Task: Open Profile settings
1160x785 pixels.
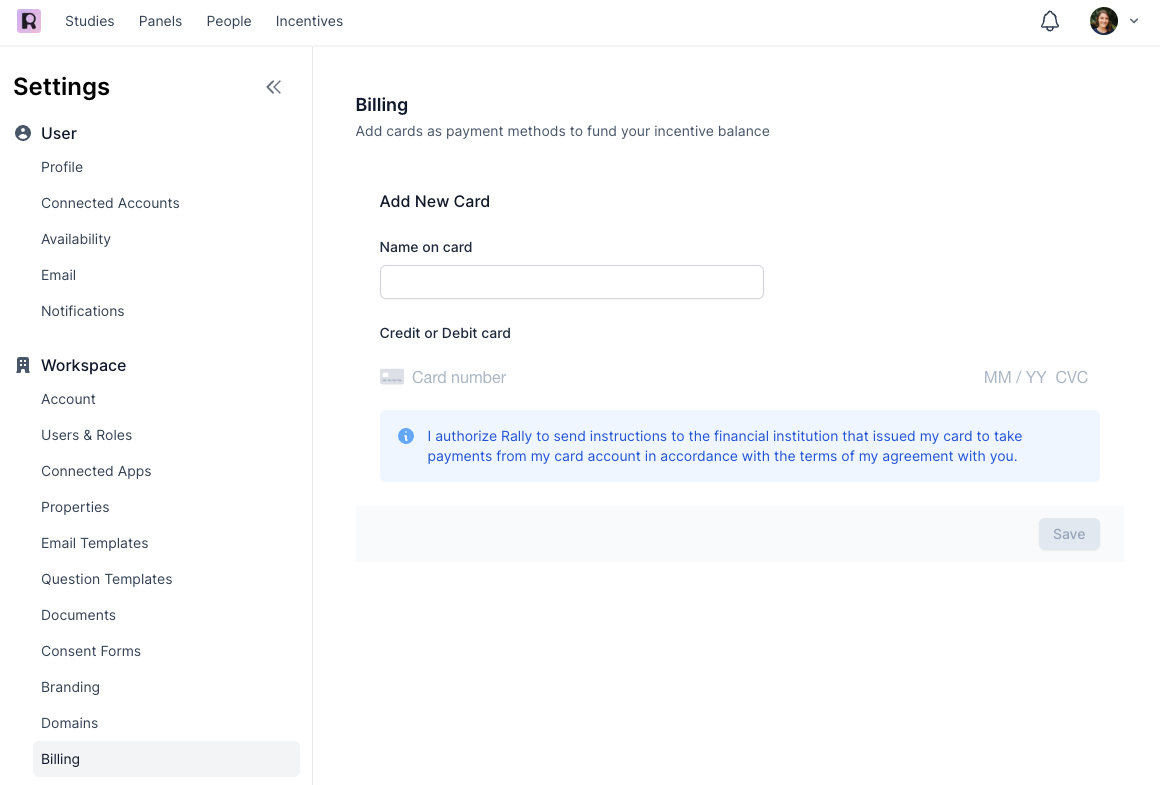Action: tap(62, 167)
